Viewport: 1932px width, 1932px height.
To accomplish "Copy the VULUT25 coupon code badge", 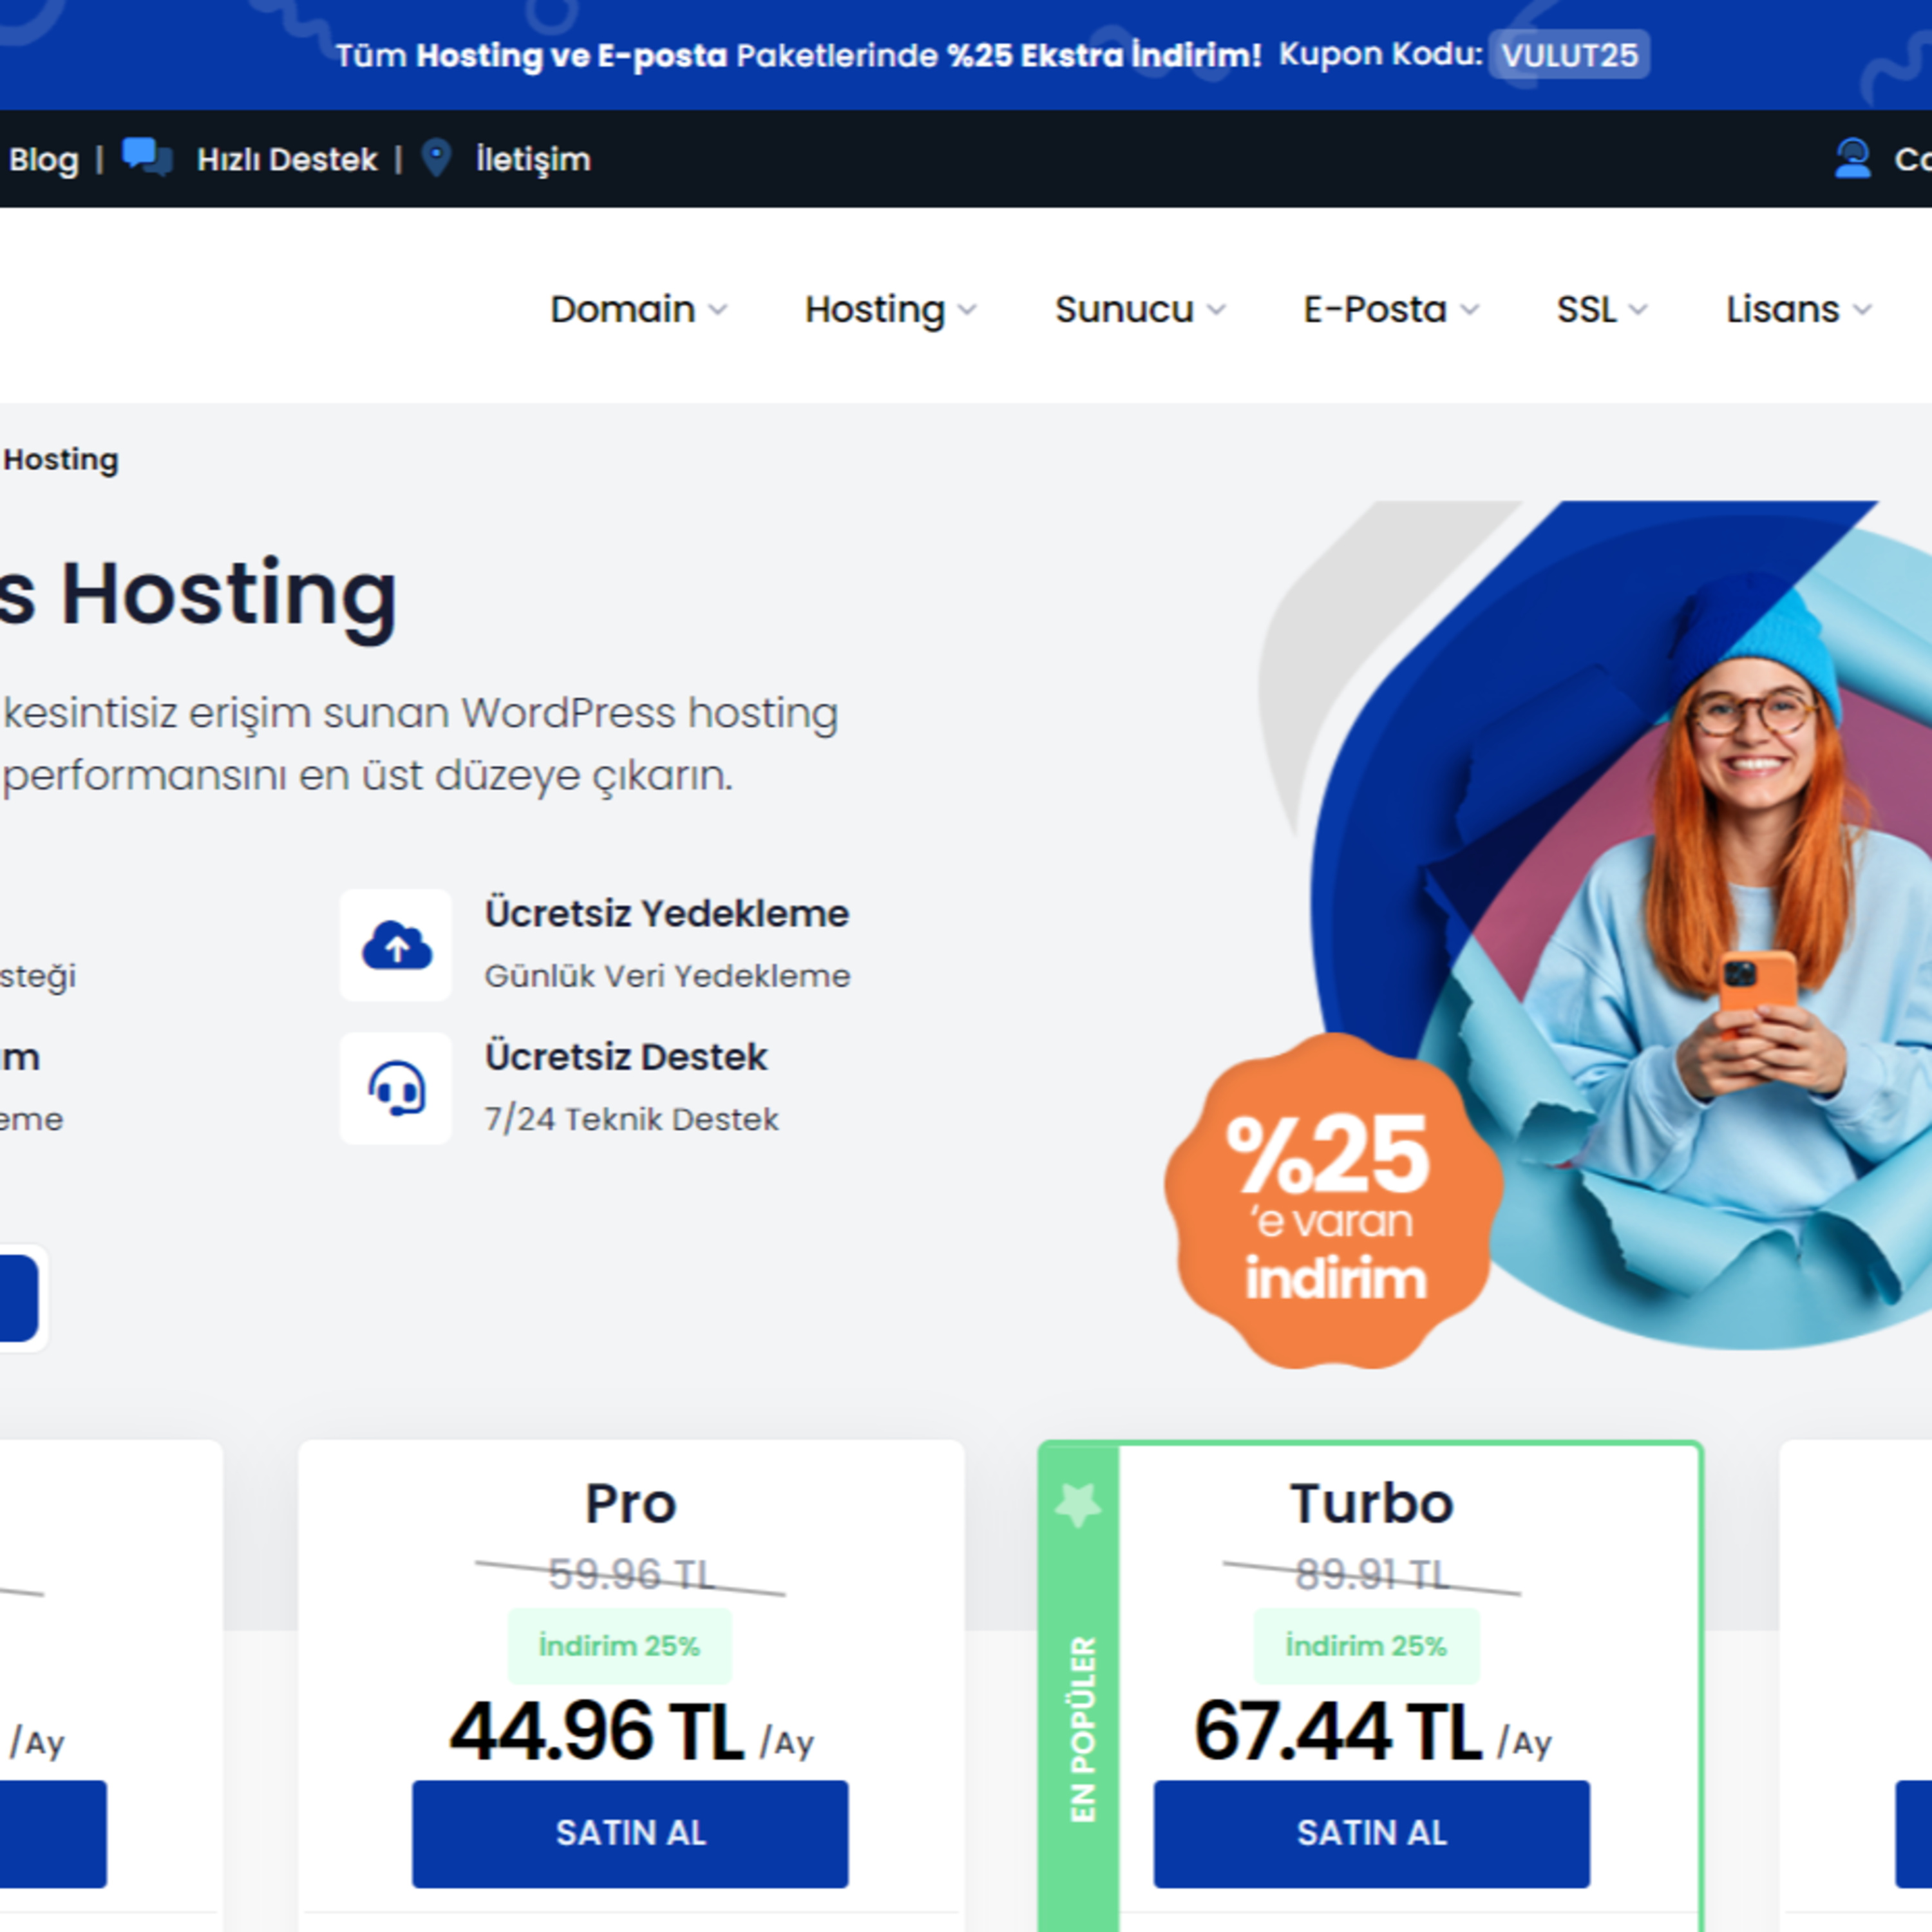I will coord(1569,54).
